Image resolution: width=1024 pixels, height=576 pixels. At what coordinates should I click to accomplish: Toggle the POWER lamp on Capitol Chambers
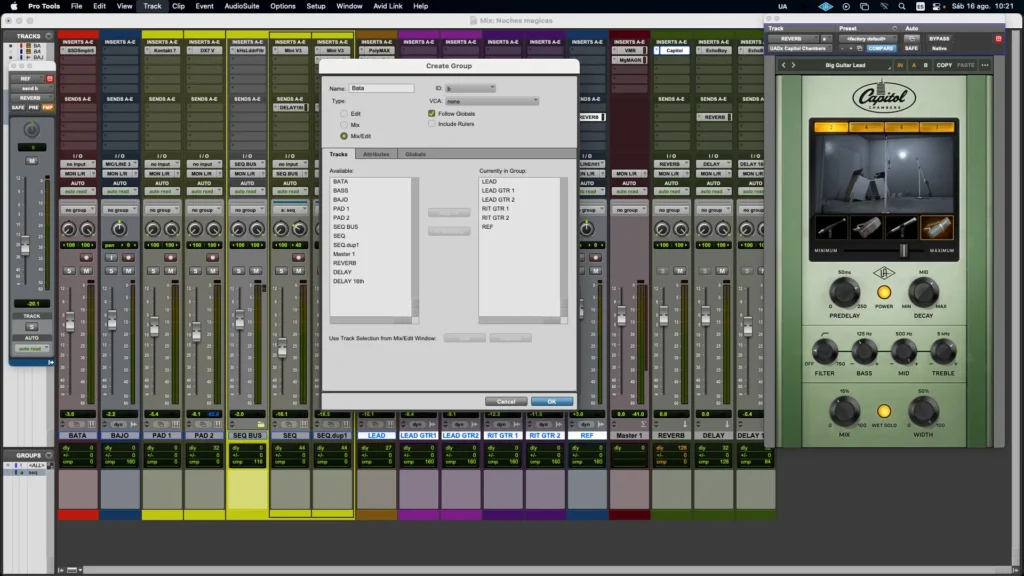(884, 293)
